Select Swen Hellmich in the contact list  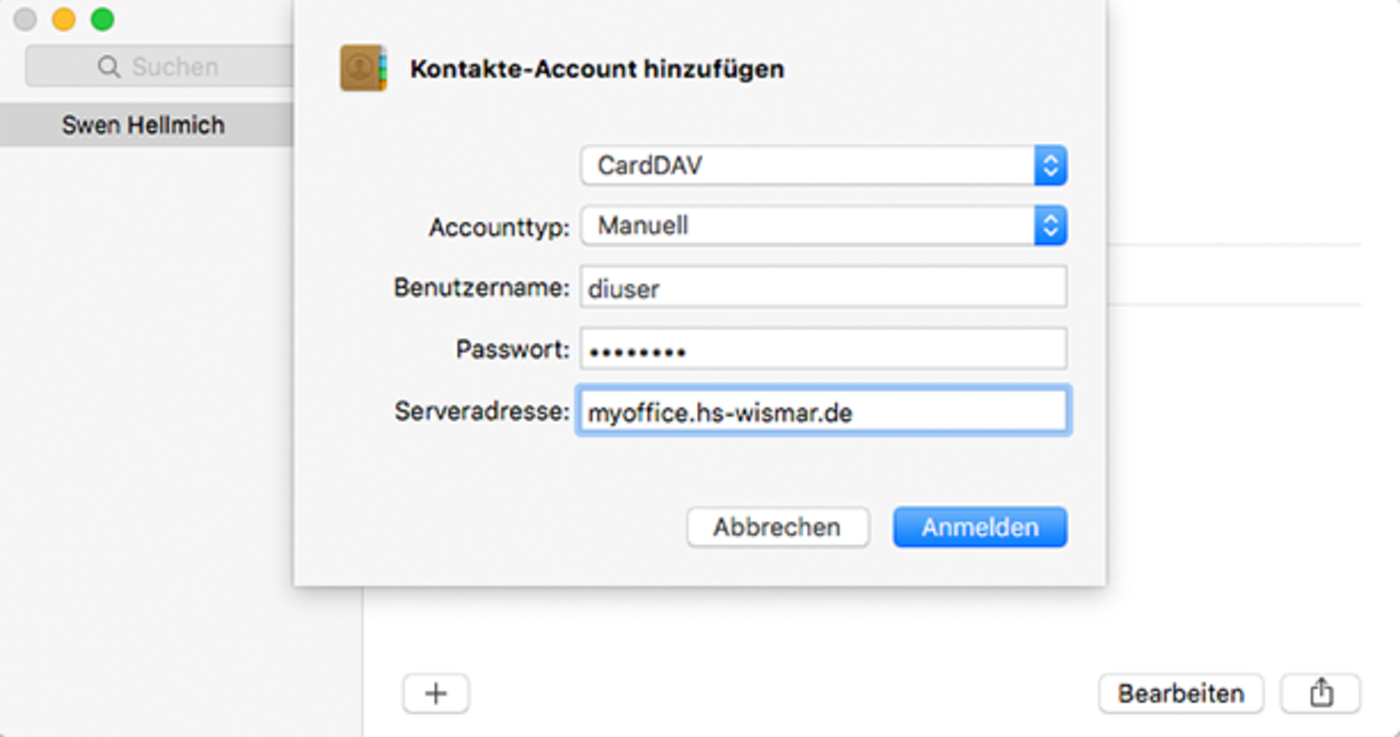(146, 125)
